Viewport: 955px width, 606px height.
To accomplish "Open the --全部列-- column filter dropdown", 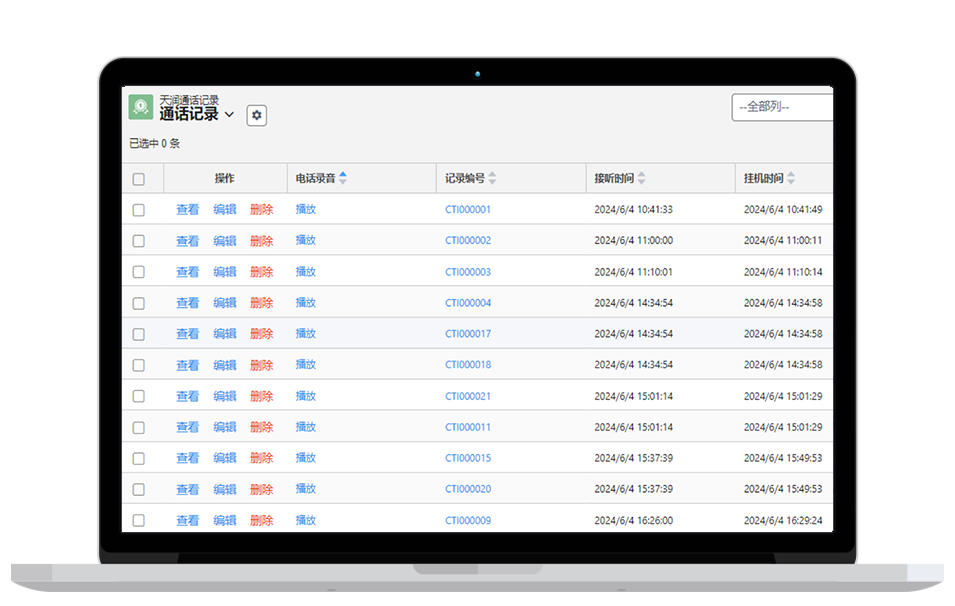I will pos(781,107).
